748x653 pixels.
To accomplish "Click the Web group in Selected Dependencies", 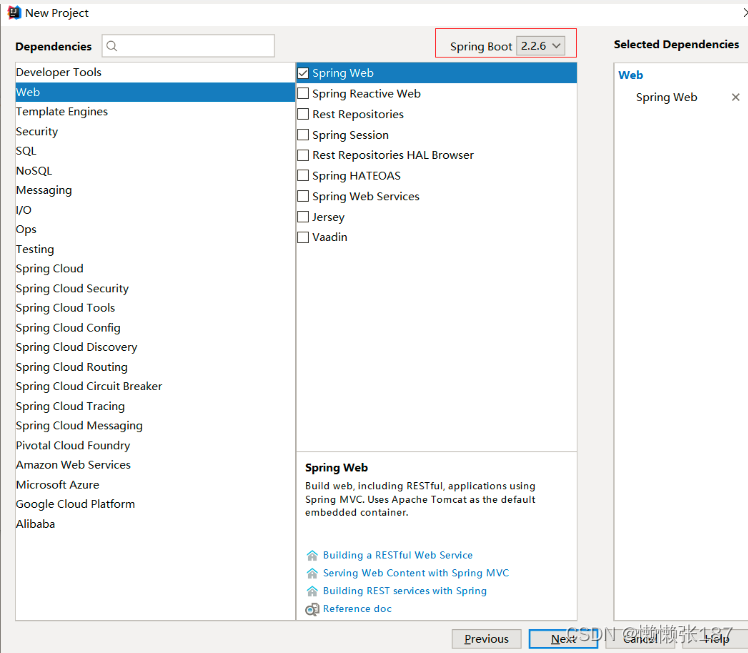I will pyautogui.click(x=631, y=75).
